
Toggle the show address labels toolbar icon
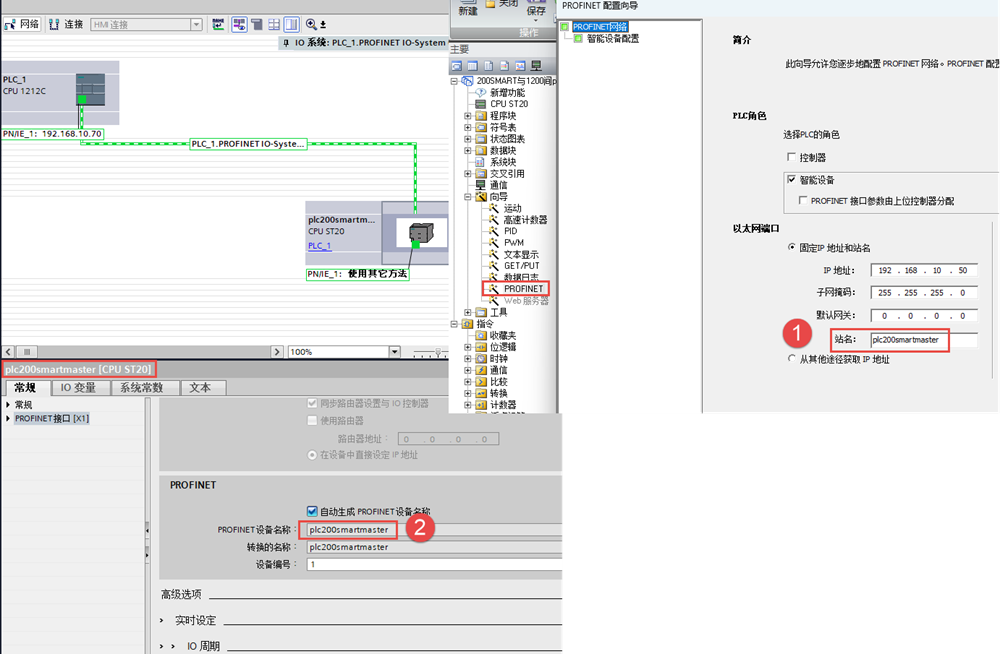239,24
